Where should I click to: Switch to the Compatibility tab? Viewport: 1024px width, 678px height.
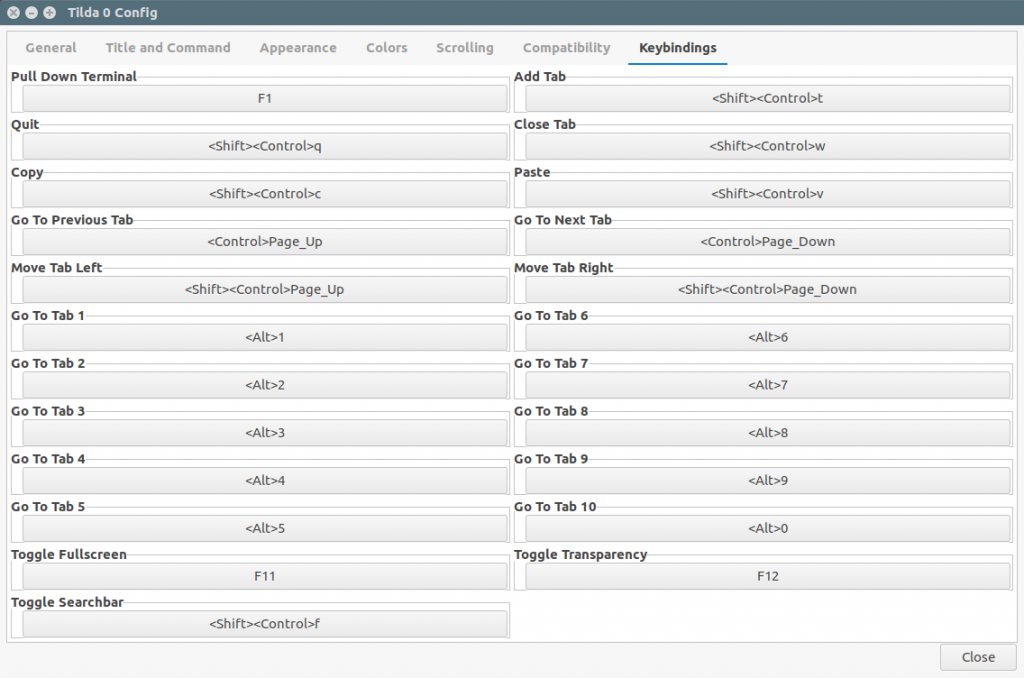566,48
